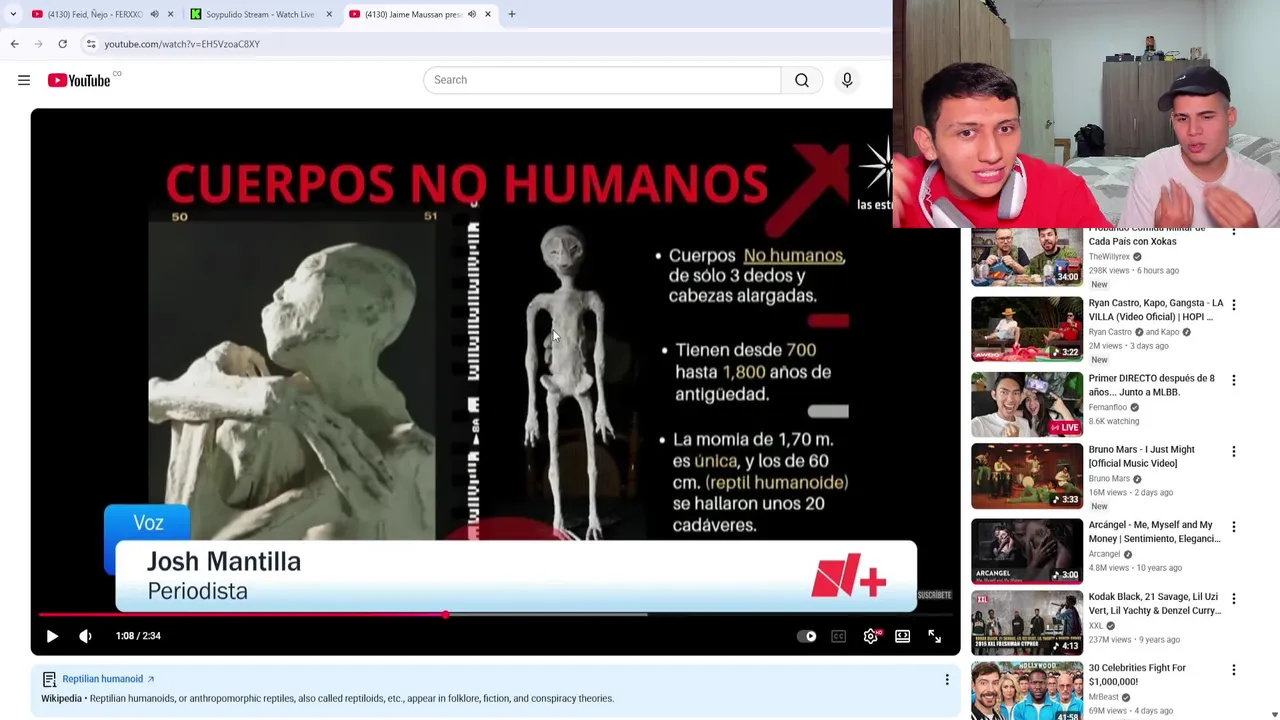Reload the current page
Screen dimensions: 1280x720
[63, 44]
